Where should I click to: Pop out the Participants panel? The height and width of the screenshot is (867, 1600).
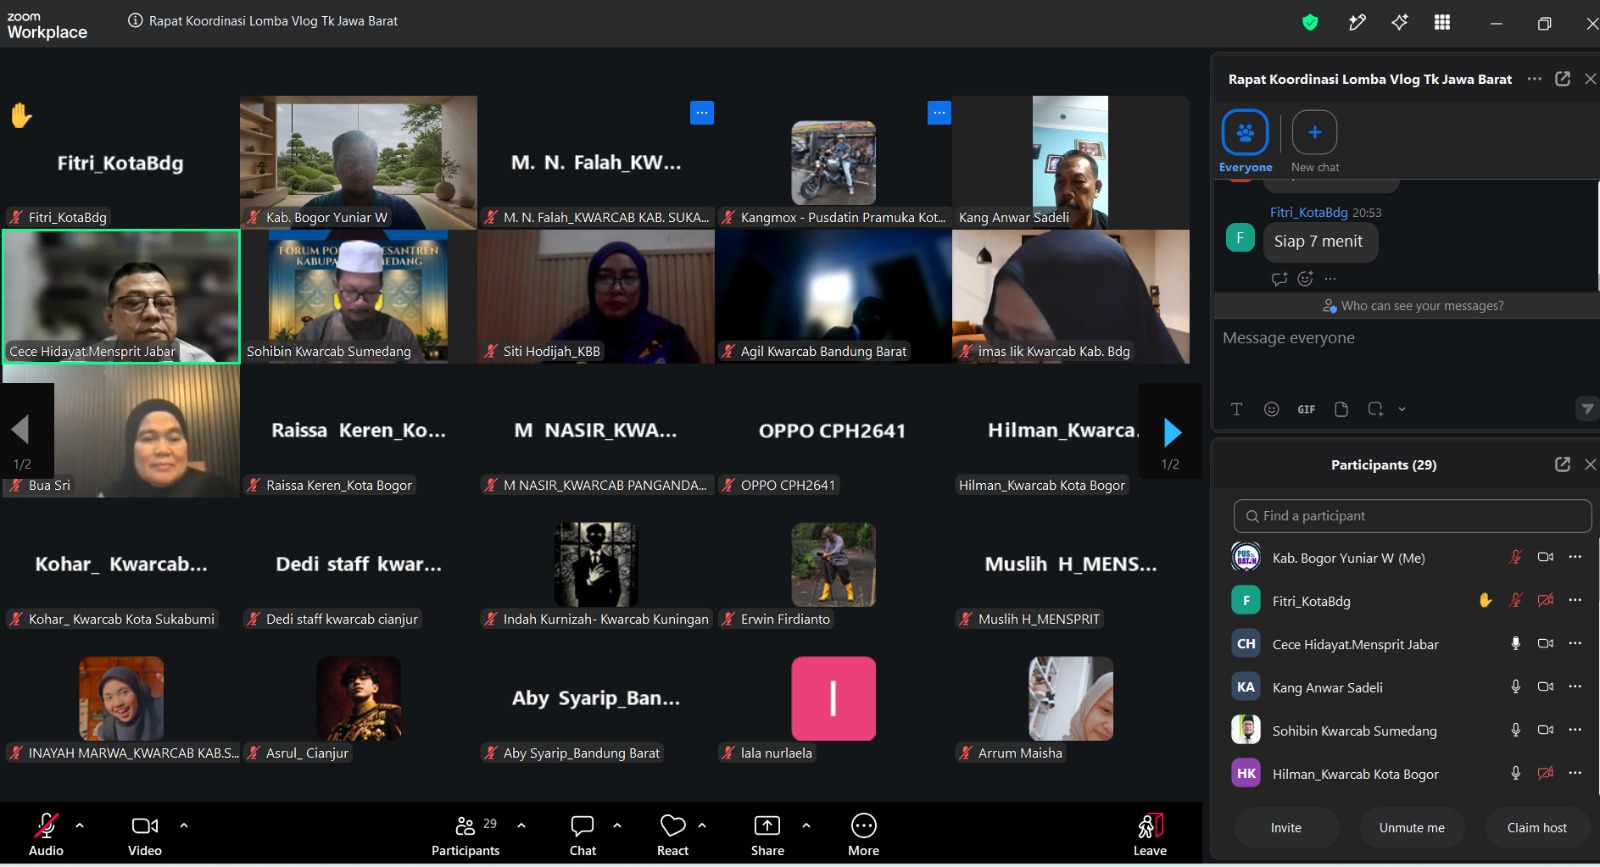(1563, 465)
